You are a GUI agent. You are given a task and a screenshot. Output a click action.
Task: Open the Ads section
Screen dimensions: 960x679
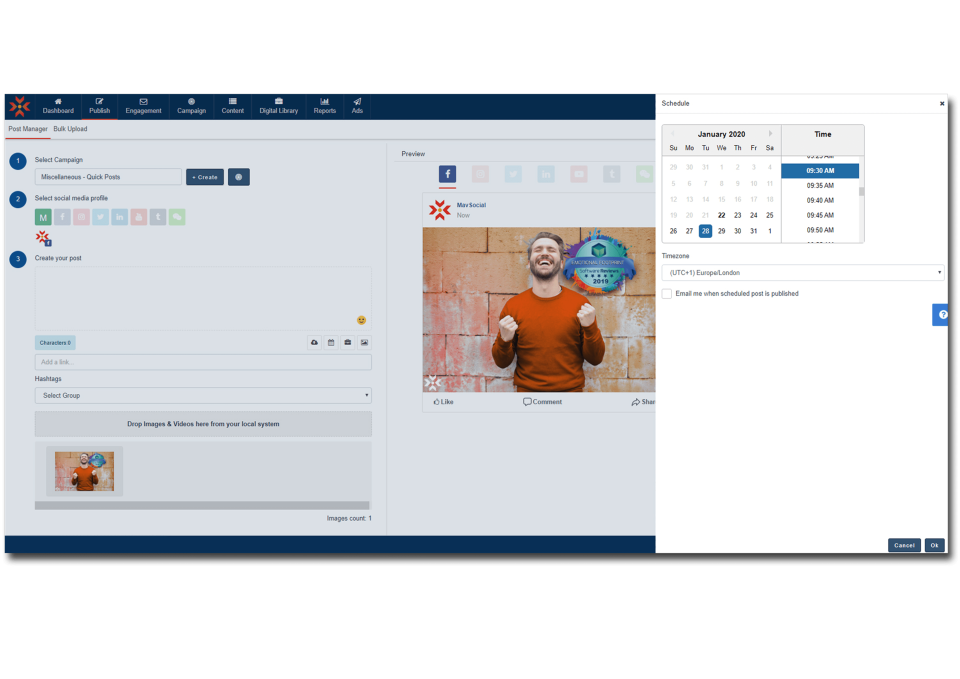[357, 107]
